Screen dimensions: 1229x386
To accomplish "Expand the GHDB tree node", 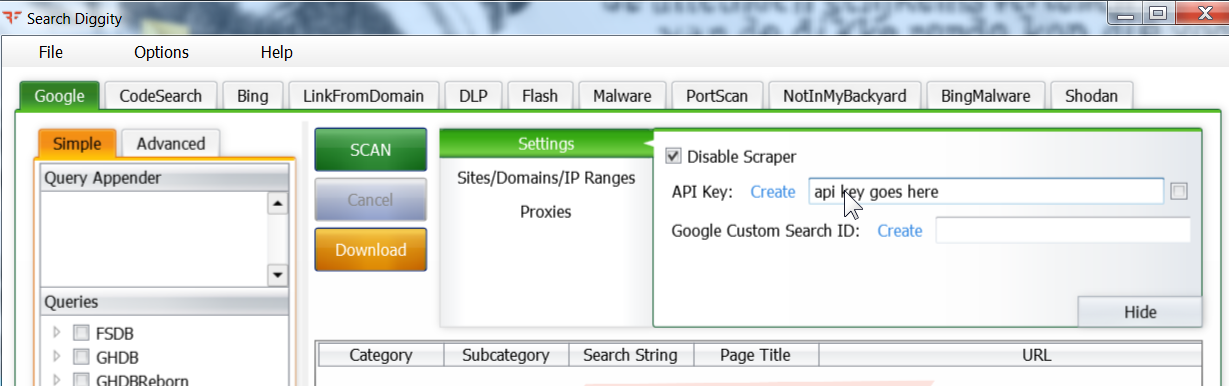I will (x=57, y=356).
